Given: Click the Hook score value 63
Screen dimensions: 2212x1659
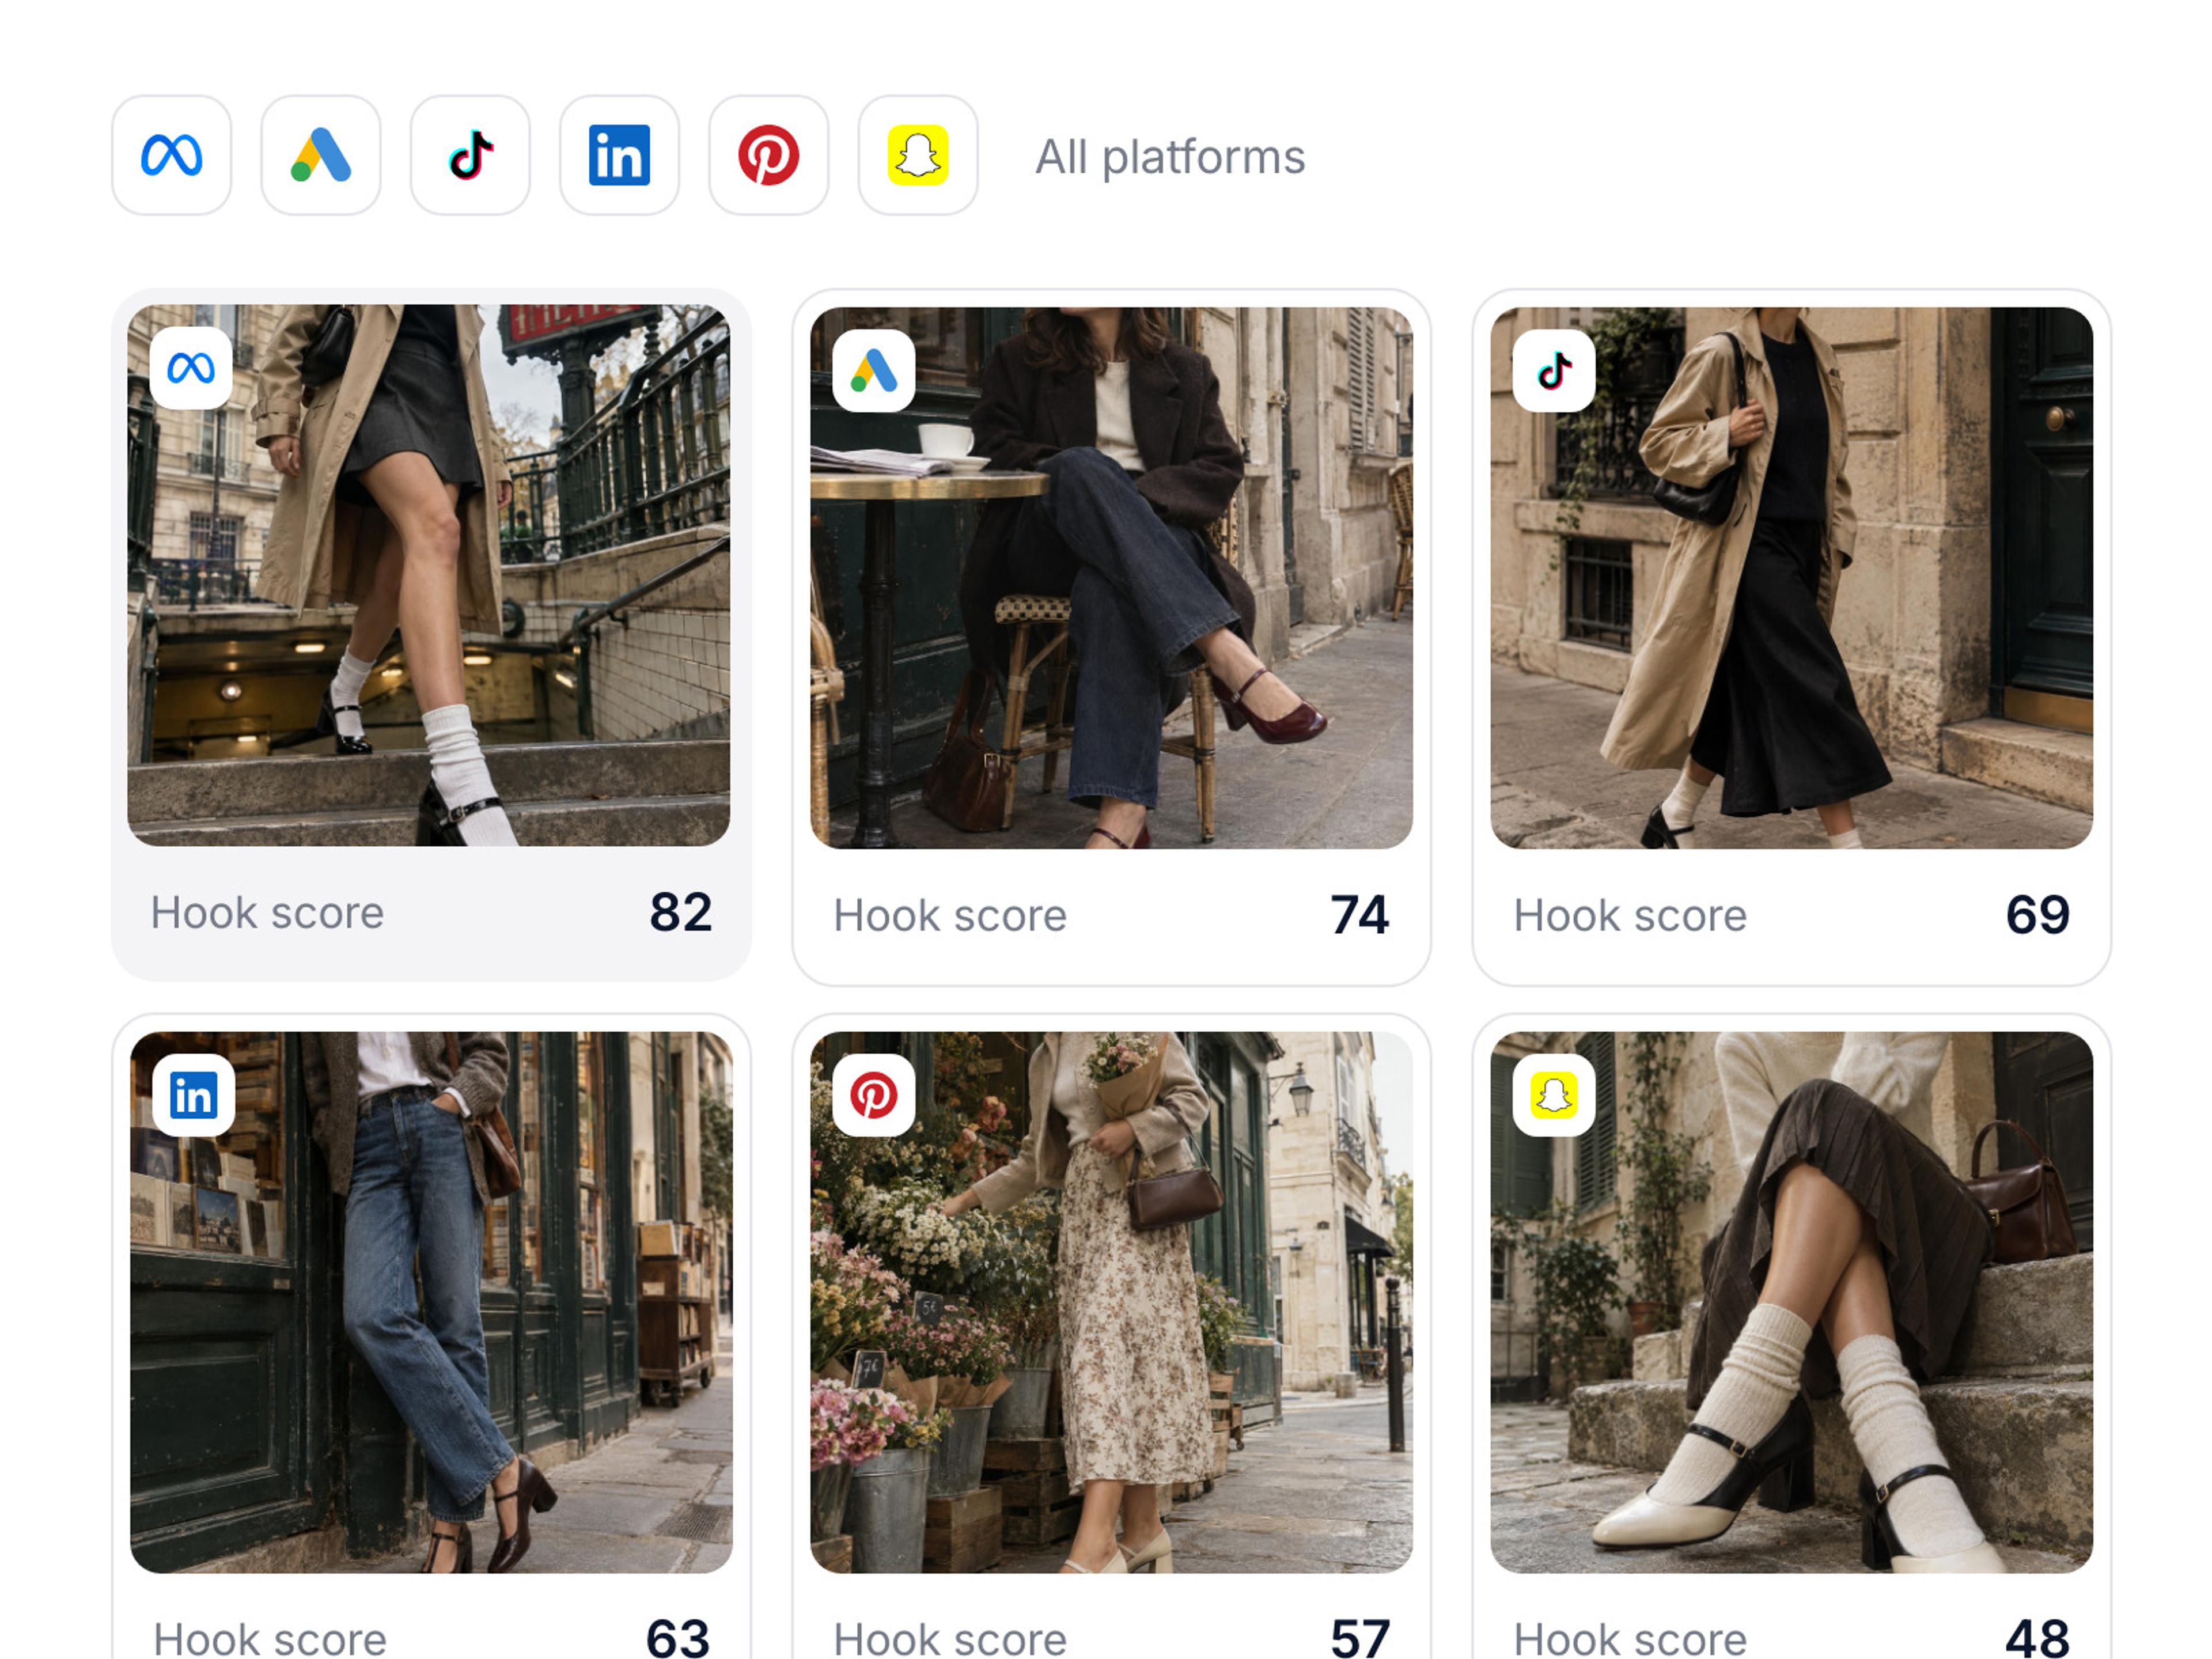Looking at the screenshot, I should pos(678,1639).
